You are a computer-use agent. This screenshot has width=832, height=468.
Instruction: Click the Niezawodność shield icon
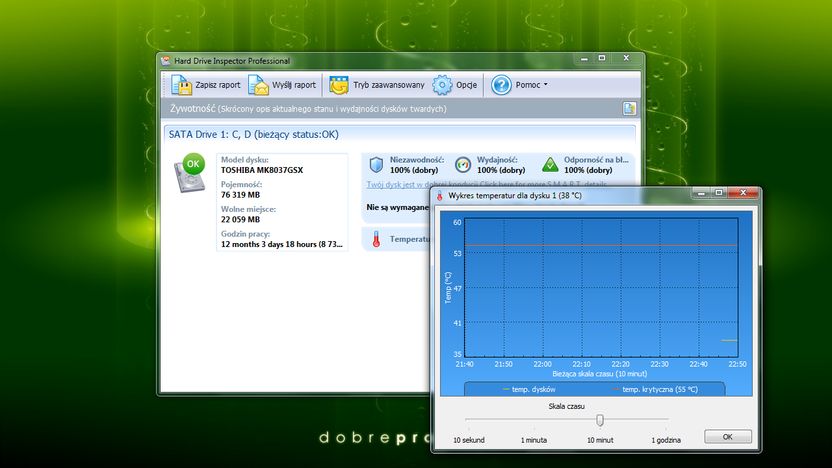pyautogui.click(x=376, y=165)
